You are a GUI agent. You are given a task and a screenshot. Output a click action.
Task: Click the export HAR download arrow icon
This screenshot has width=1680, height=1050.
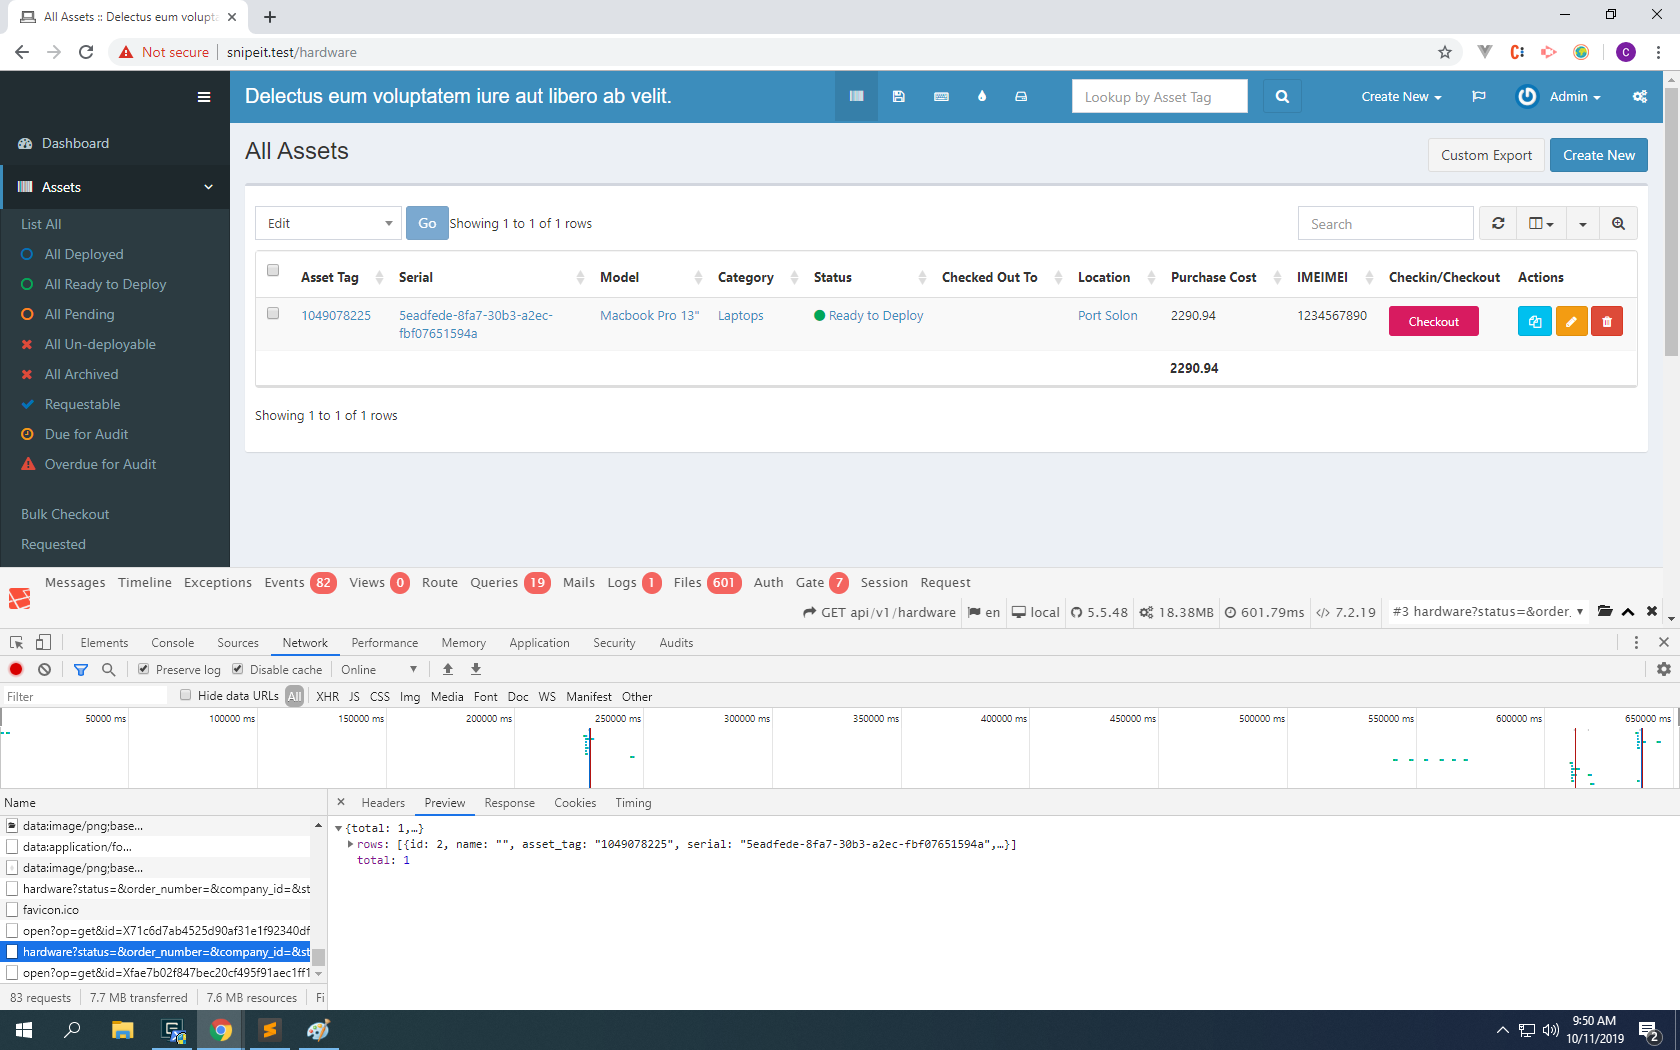476,669
